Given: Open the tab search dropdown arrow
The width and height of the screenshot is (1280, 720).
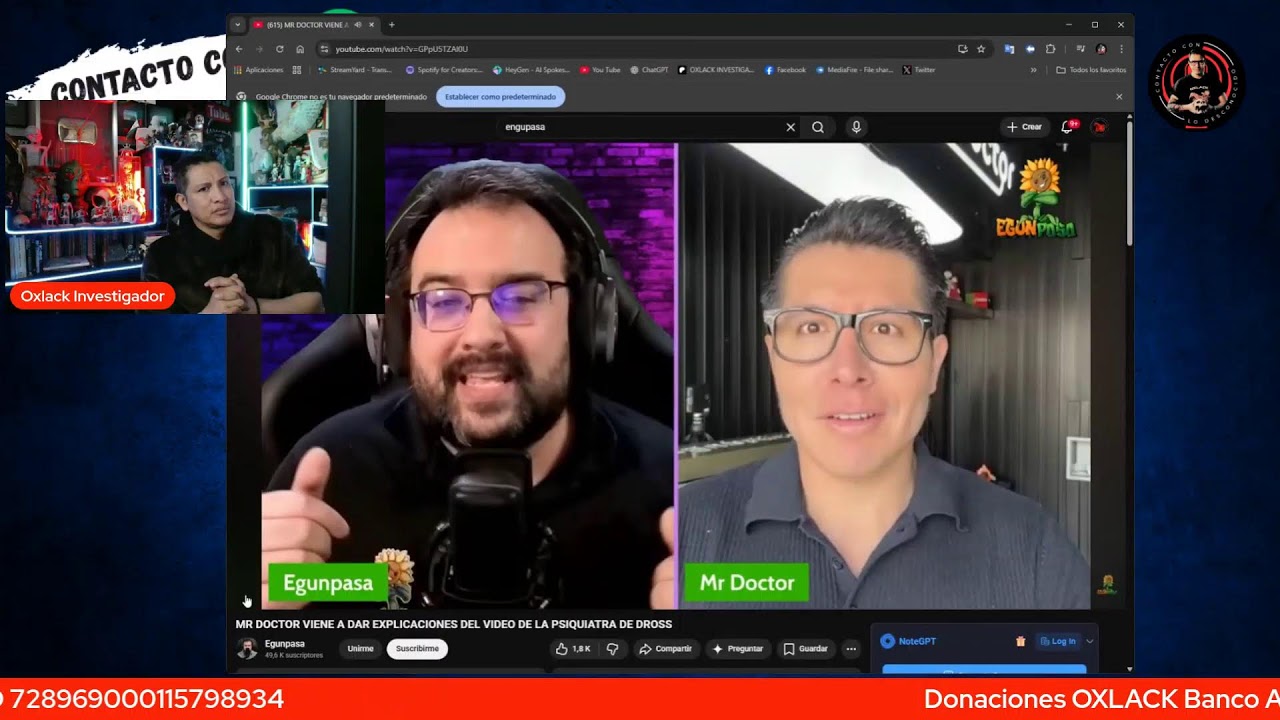Looking at the screenshot, I should click(237, 25).
